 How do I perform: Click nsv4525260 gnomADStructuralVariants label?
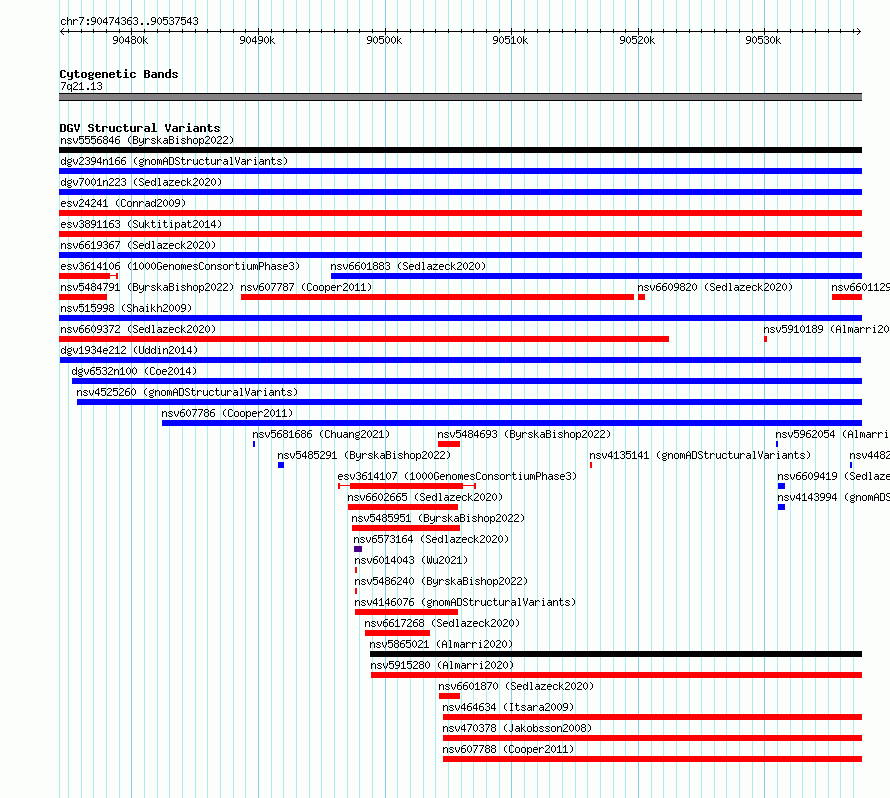[x=187, y=392]
